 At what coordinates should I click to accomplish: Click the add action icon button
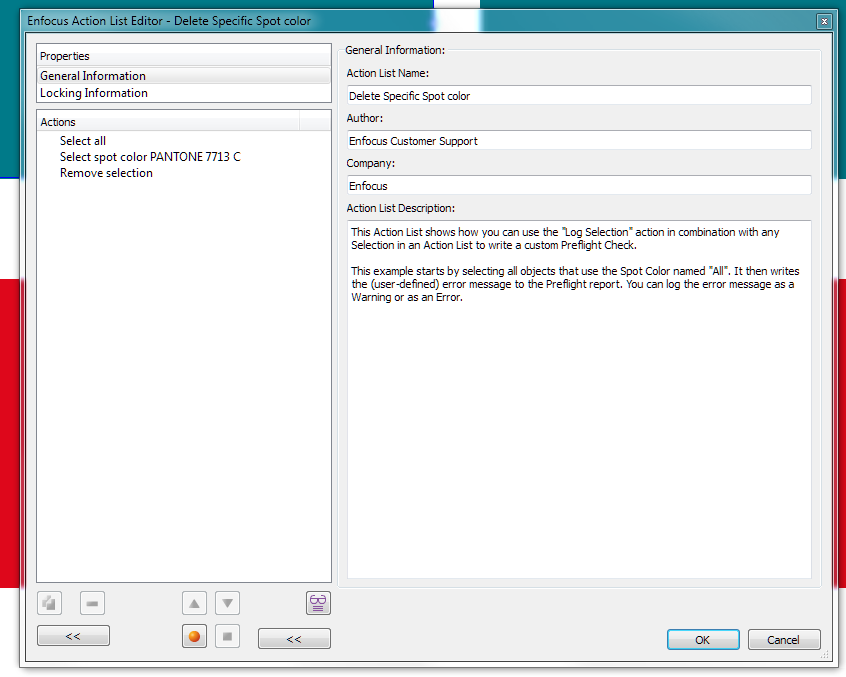click(49, 603)
